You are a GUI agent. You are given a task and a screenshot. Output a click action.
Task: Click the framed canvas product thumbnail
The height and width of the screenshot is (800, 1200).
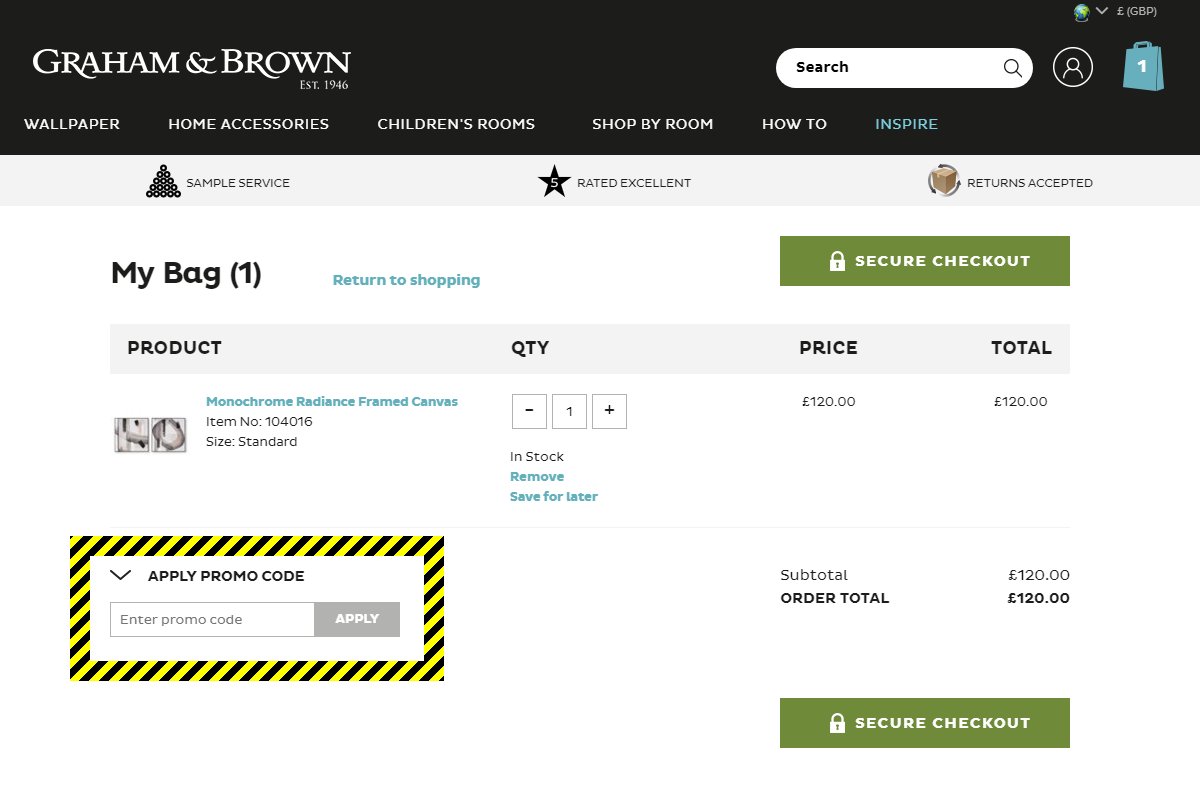150,435
